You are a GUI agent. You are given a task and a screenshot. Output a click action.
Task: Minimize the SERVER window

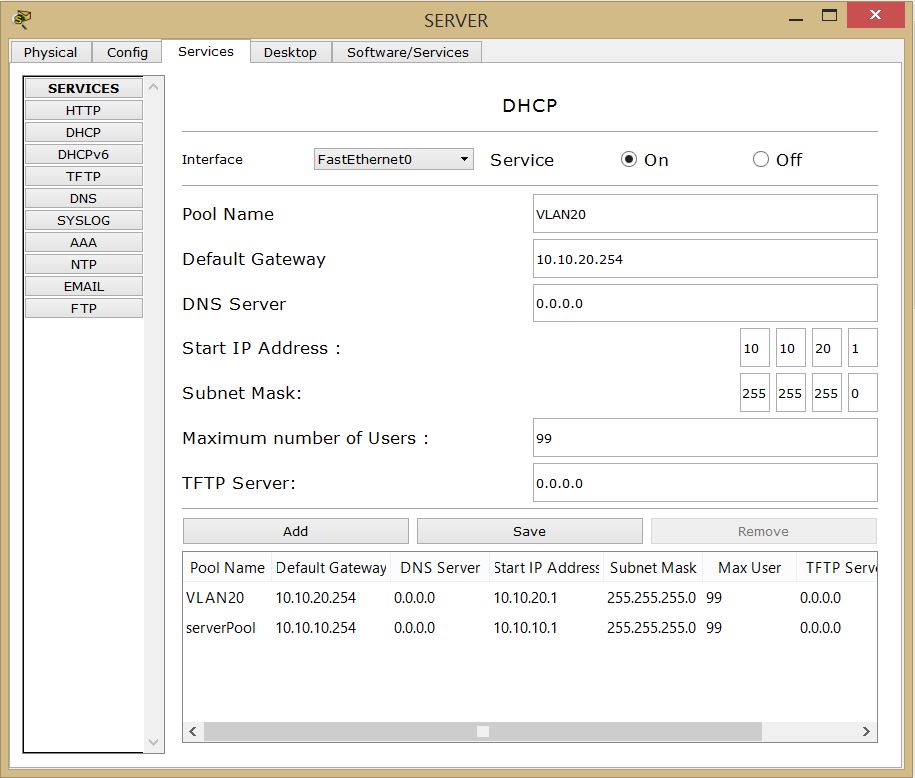click(796, 19)
